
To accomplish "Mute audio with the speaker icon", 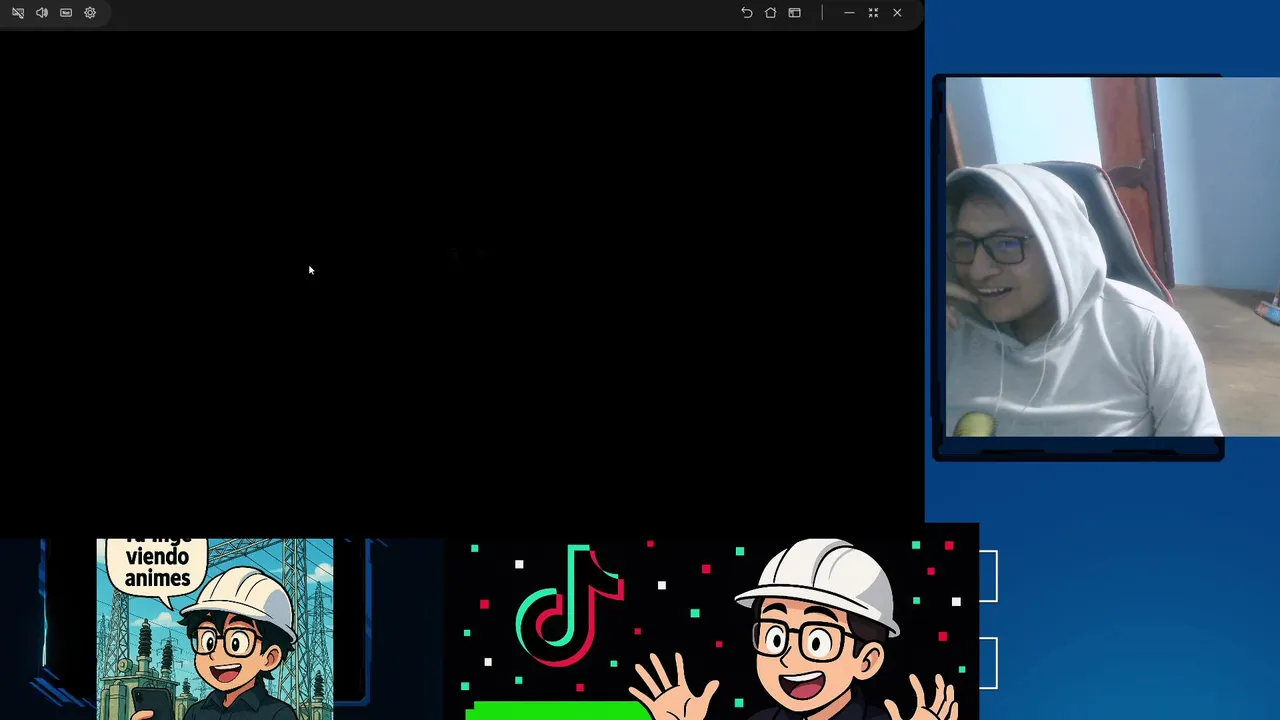I will coord(42,13).
